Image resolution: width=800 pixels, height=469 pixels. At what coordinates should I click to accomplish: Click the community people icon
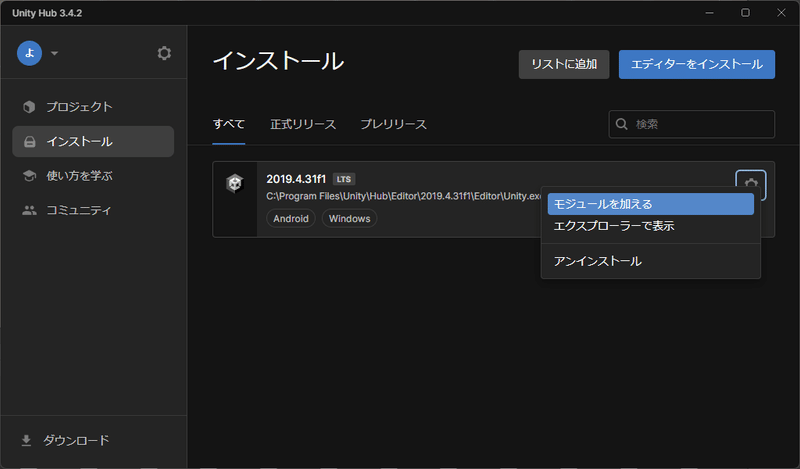pos(30,210)
